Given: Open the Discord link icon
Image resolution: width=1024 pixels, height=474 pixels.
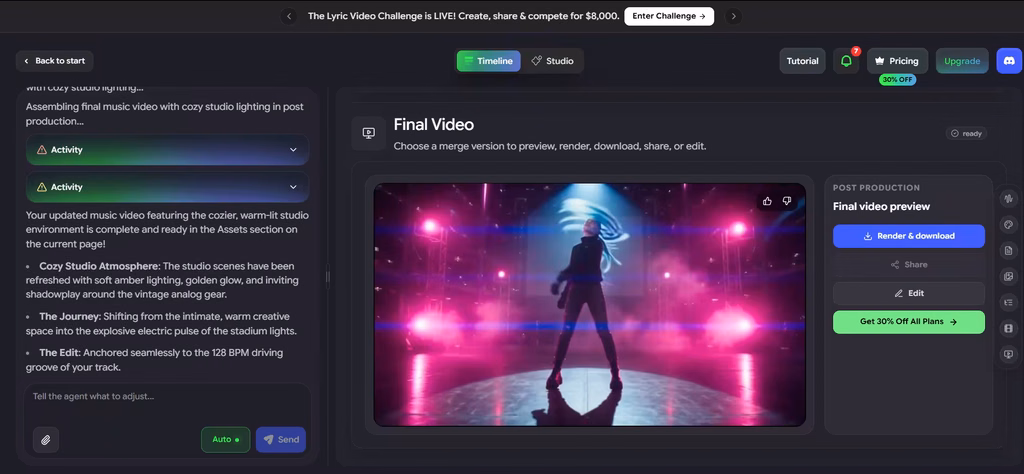Looking at the screenshot, I should [1009, 61].
